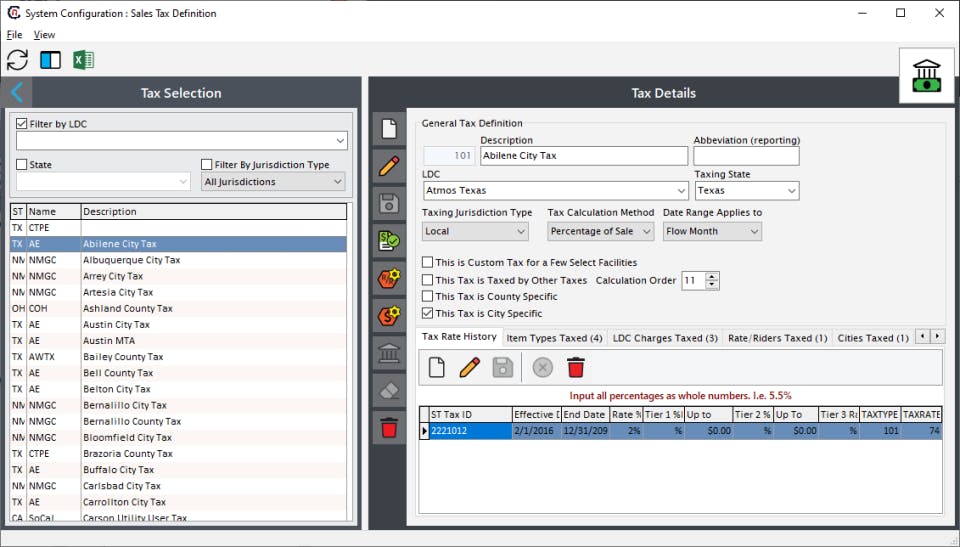Open Taxing Jurisdiction Type Local dropdown

tap(475, 231)
